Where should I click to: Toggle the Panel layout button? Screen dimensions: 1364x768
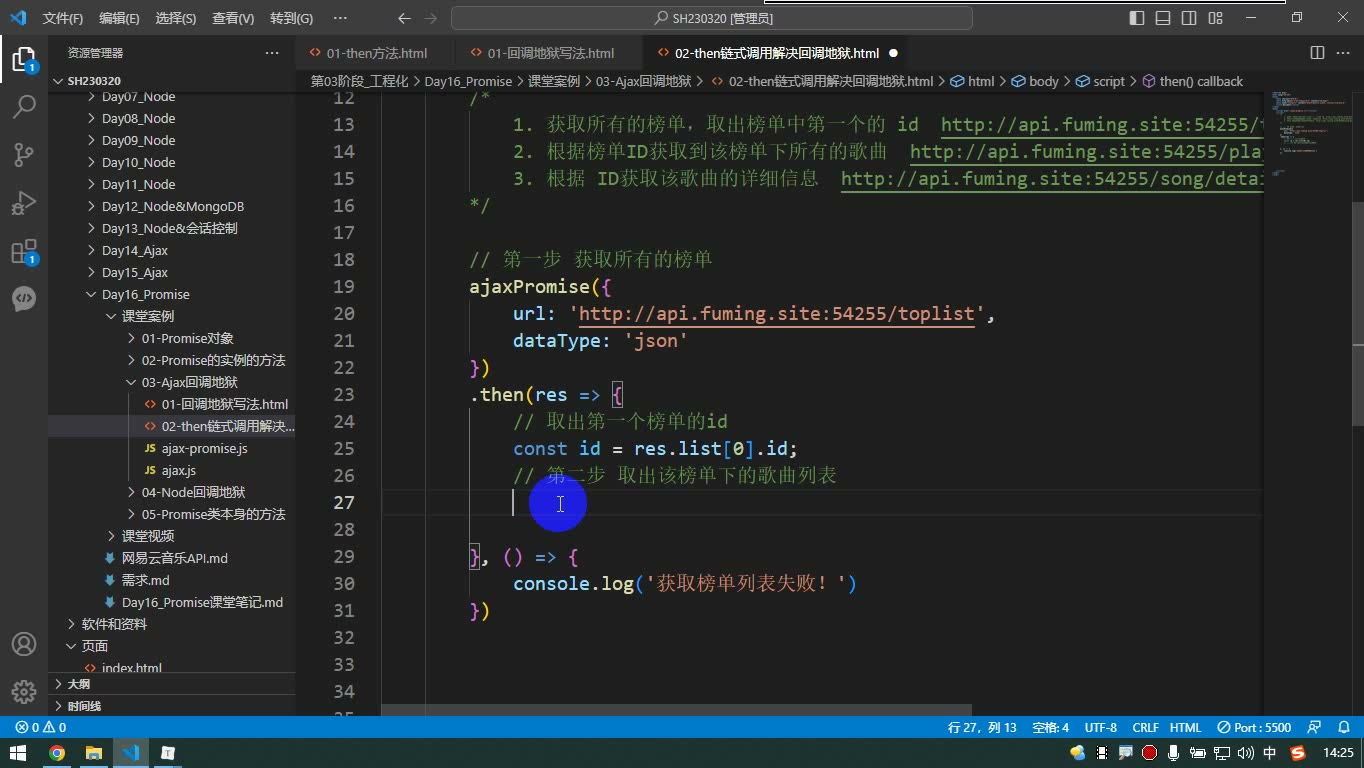[1163, 18]
